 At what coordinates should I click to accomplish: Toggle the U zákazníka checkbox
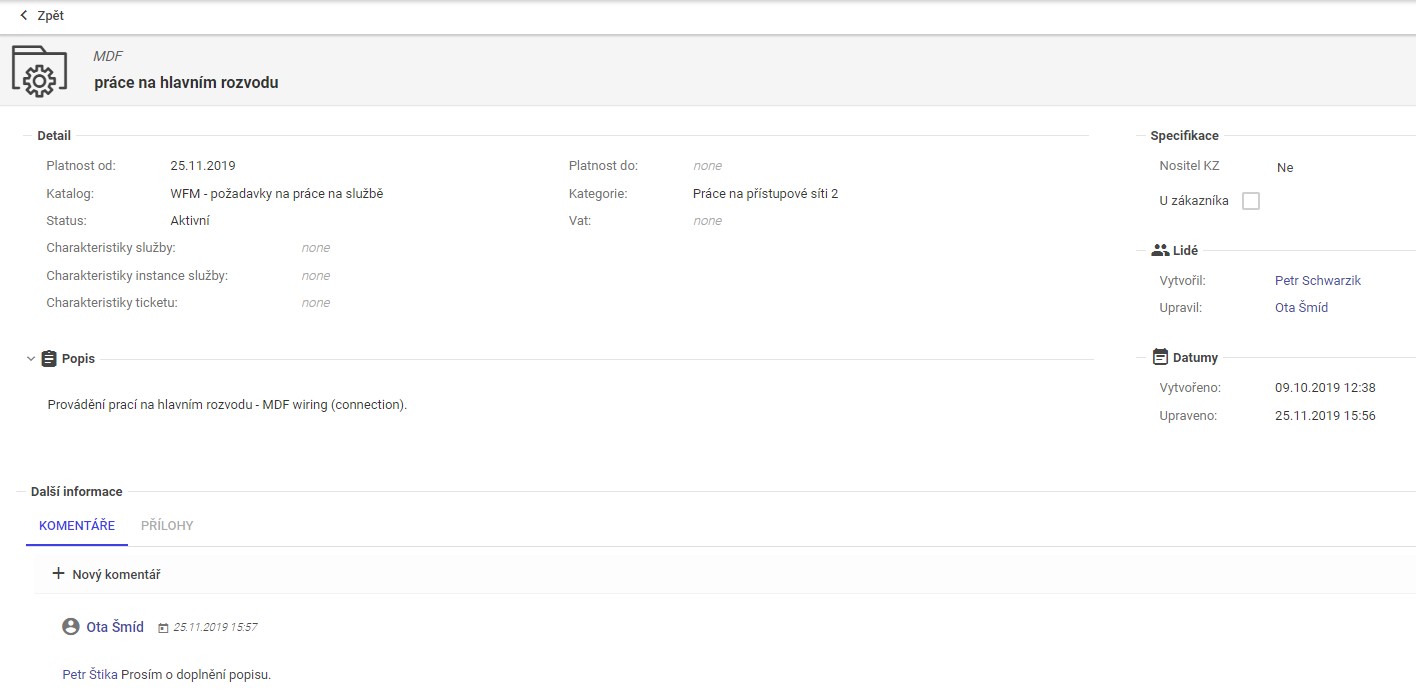click(1250, 201)
